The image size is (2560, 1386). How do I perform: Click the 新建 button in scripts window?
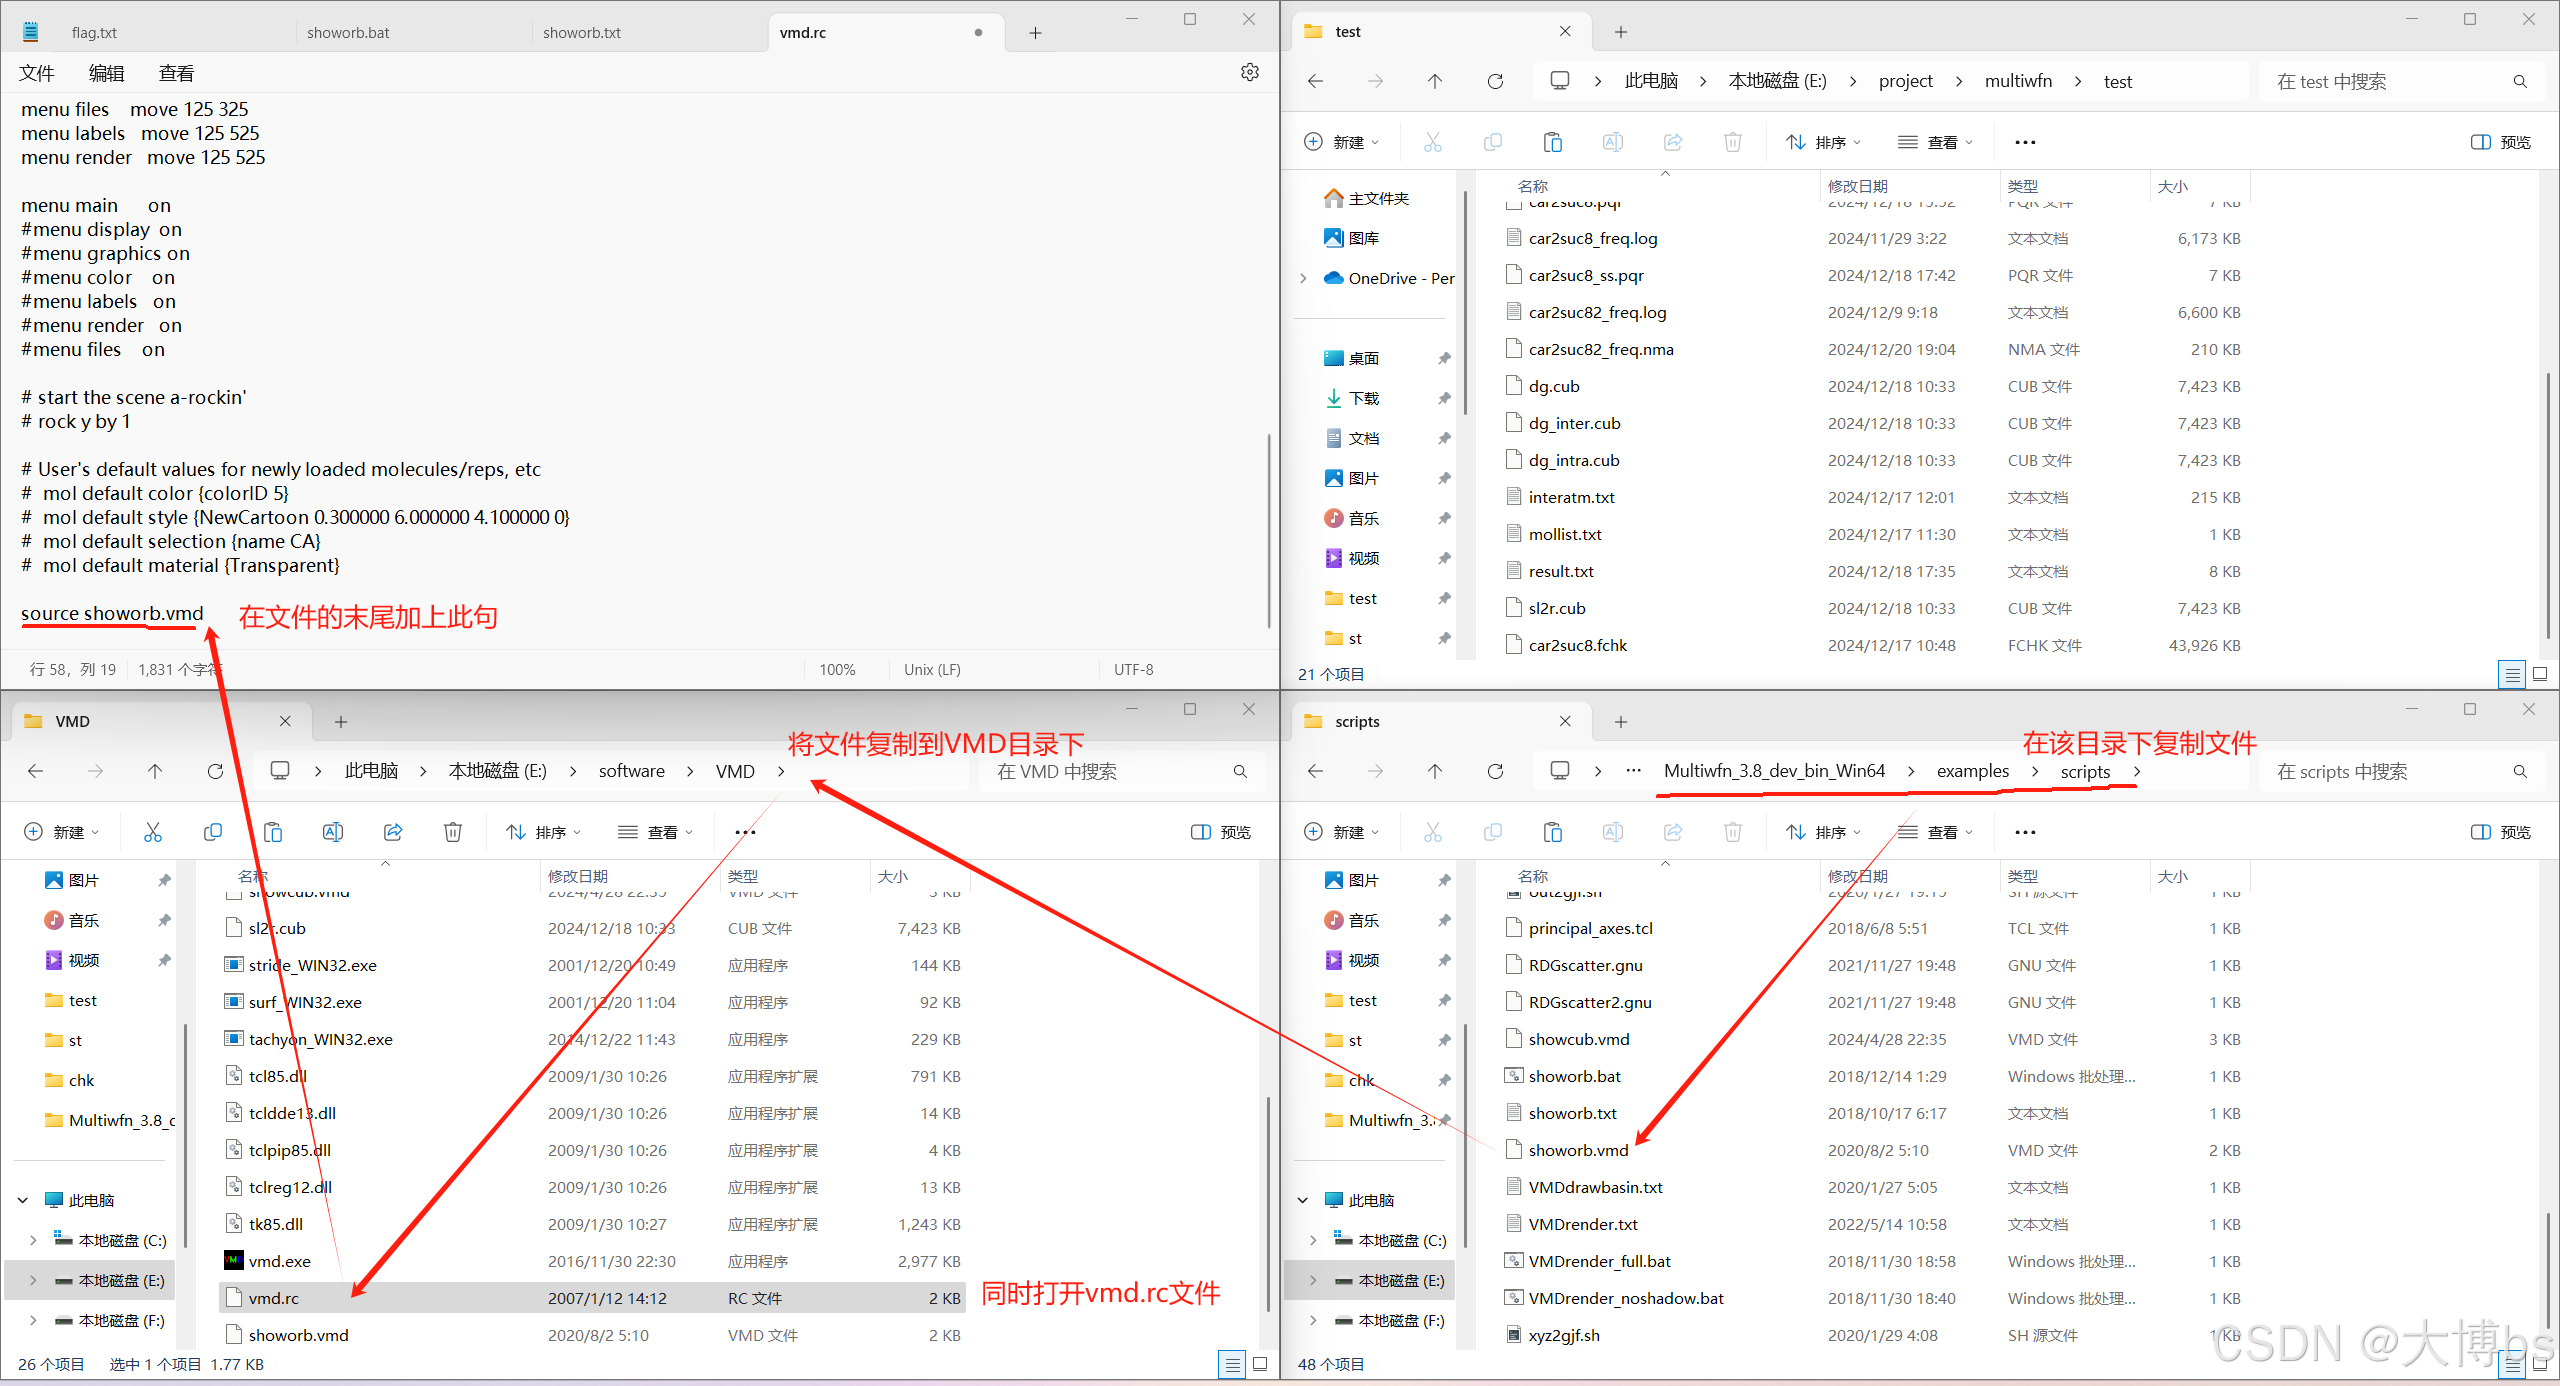click(1342, 832)
